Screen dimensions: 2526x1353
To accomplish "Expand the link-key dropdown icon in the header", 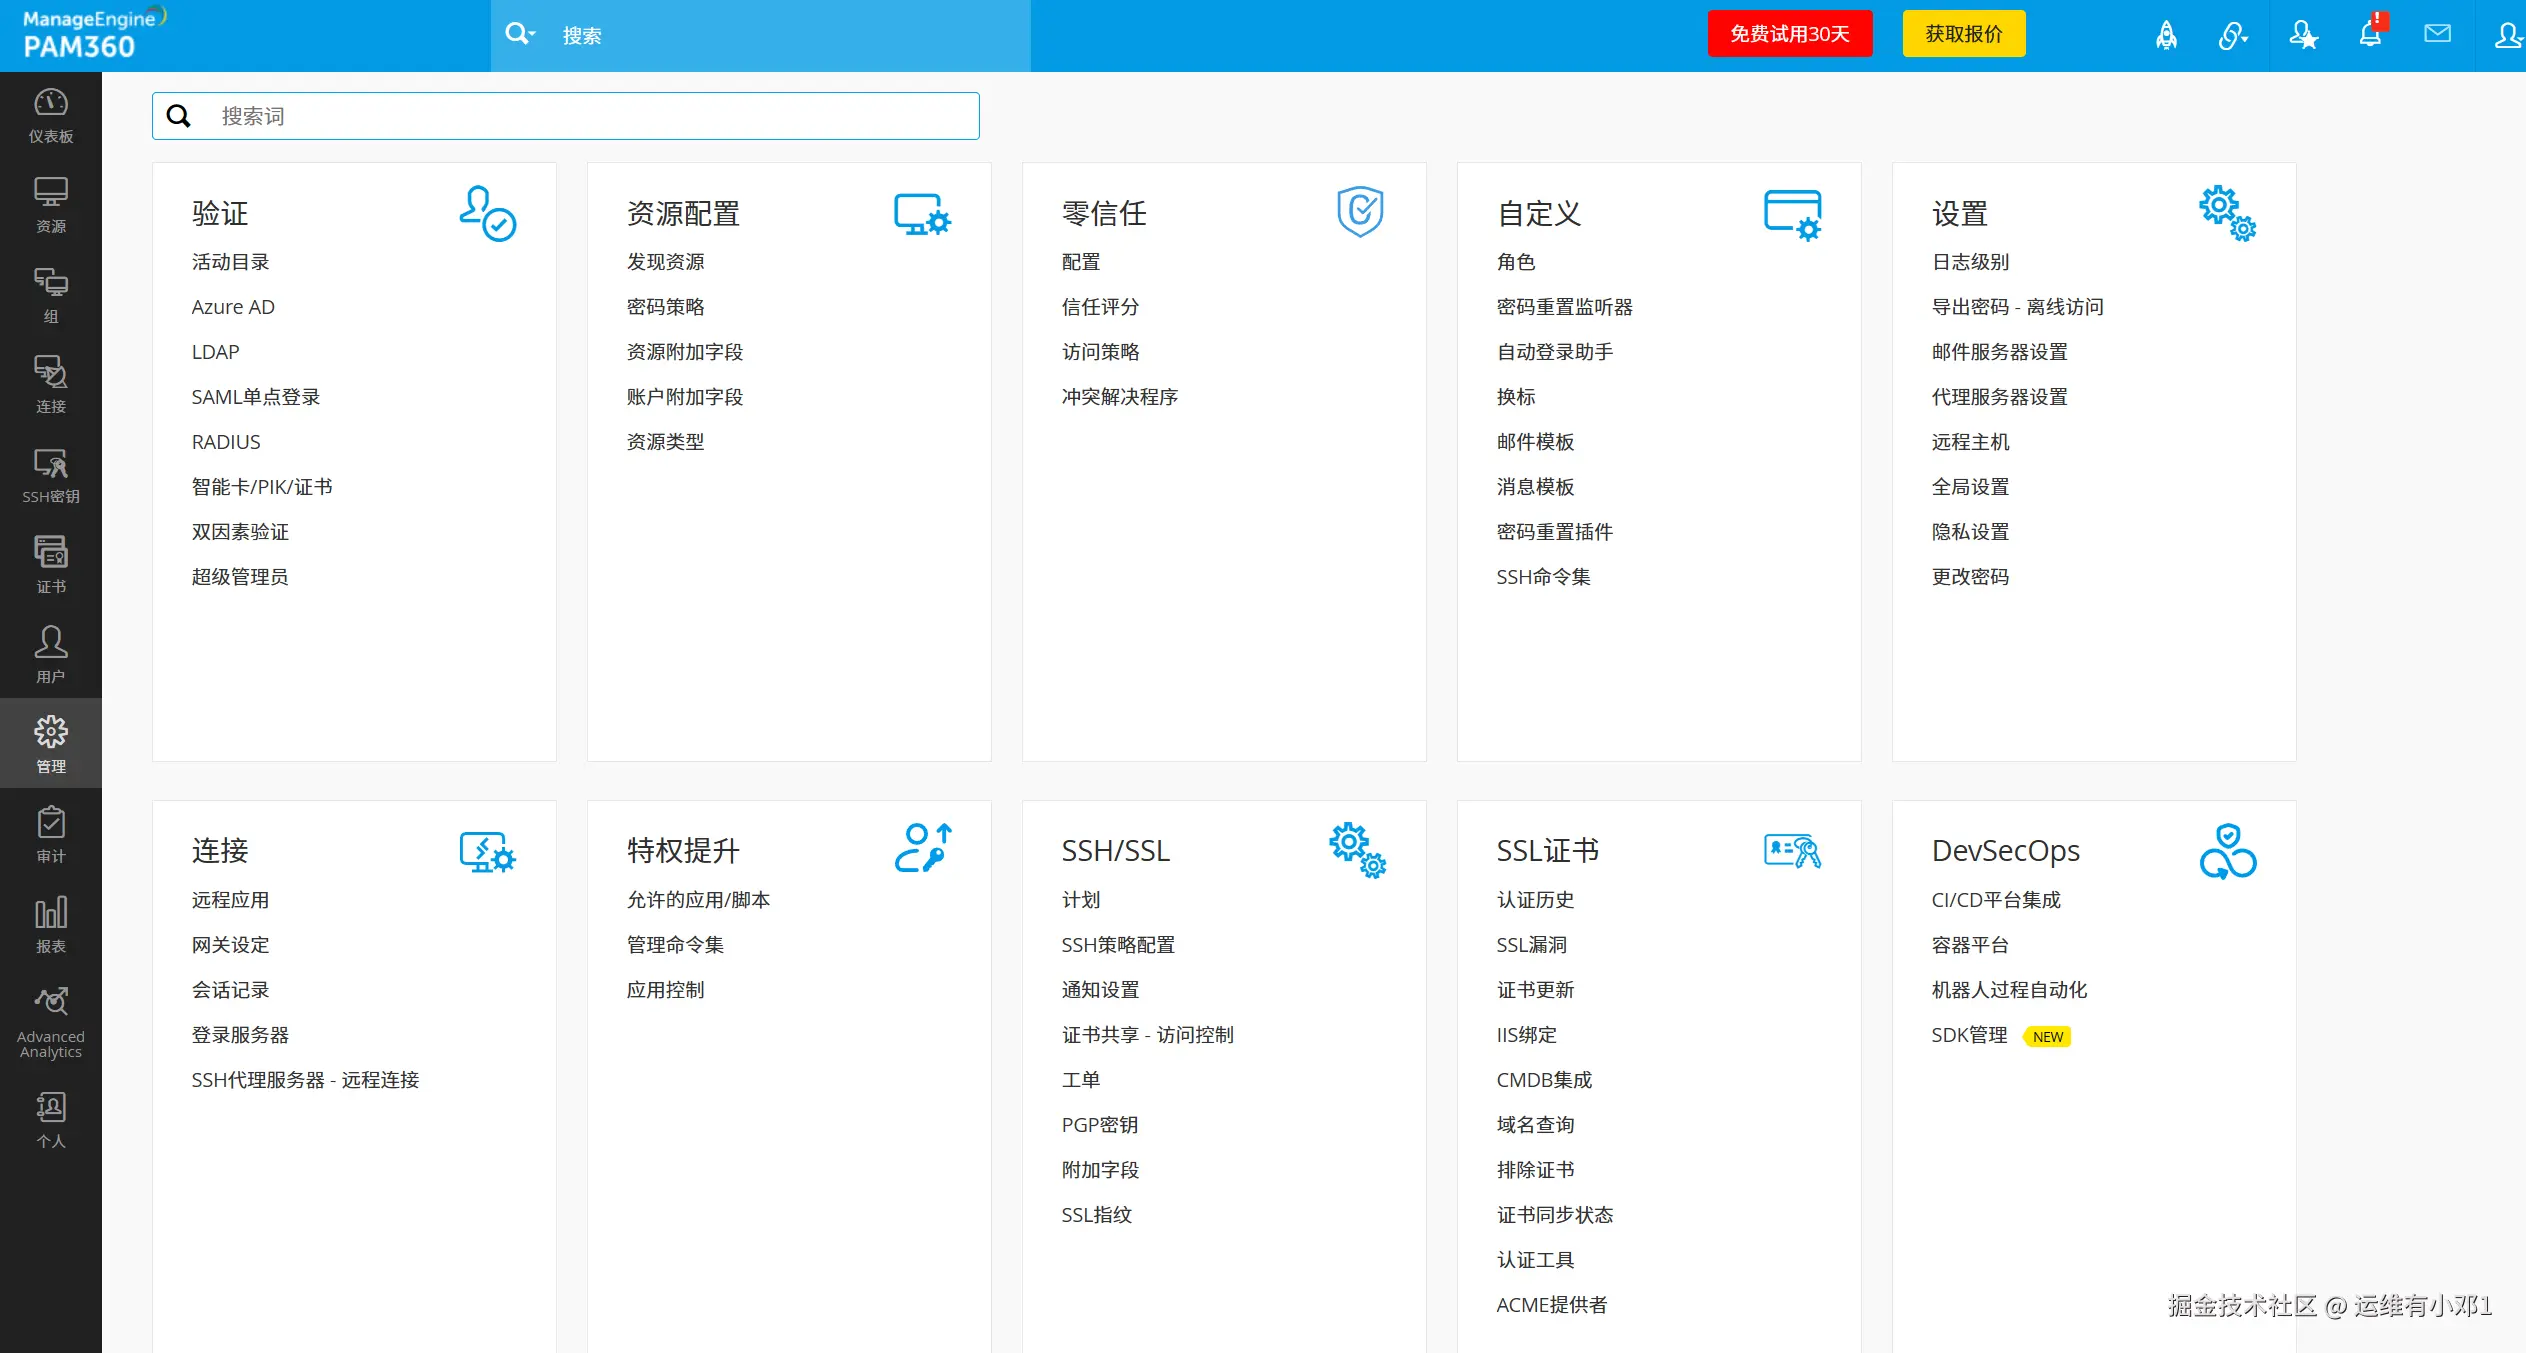I will click(x=2233, y=36).
